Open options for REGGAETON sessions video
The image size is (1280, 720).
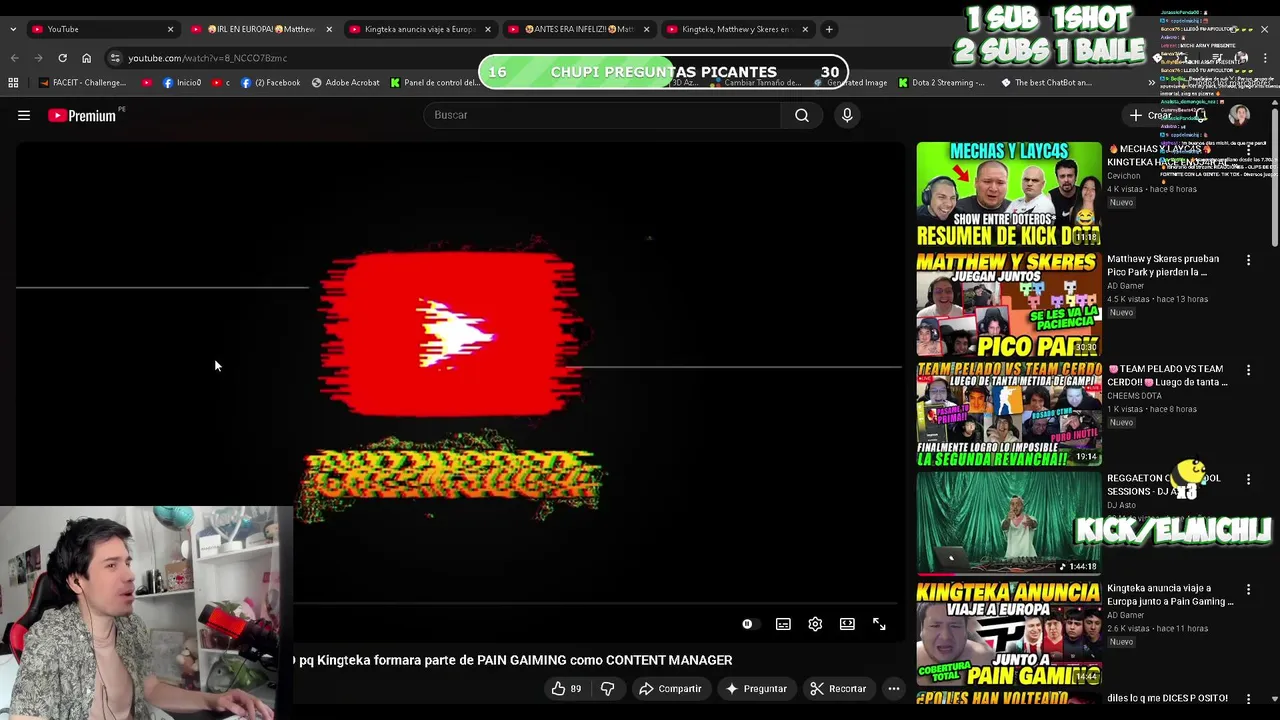point(1248,480)
